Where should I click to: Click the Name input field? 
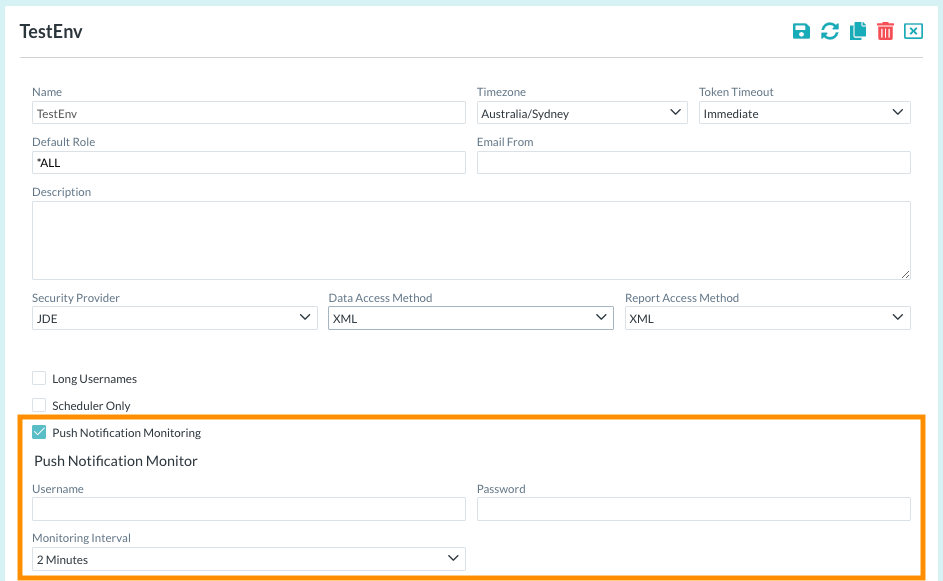click(x=248, y=113)
